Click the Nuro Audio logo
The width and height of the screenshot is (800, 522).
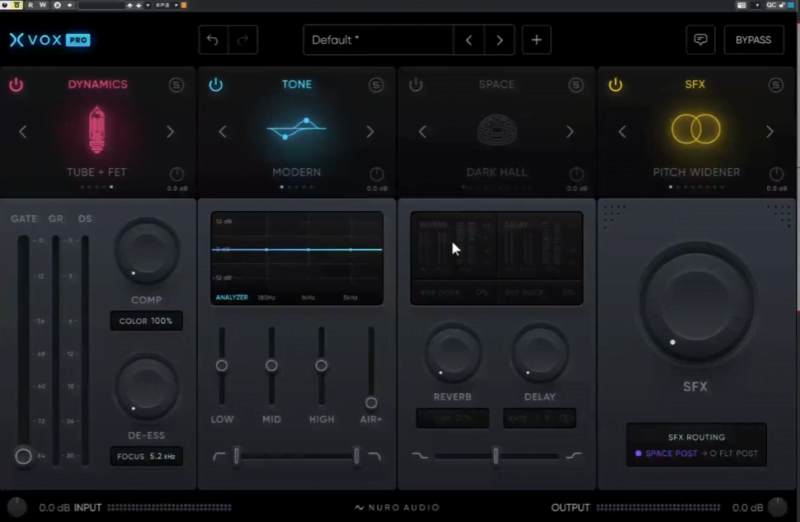point(396,507)
